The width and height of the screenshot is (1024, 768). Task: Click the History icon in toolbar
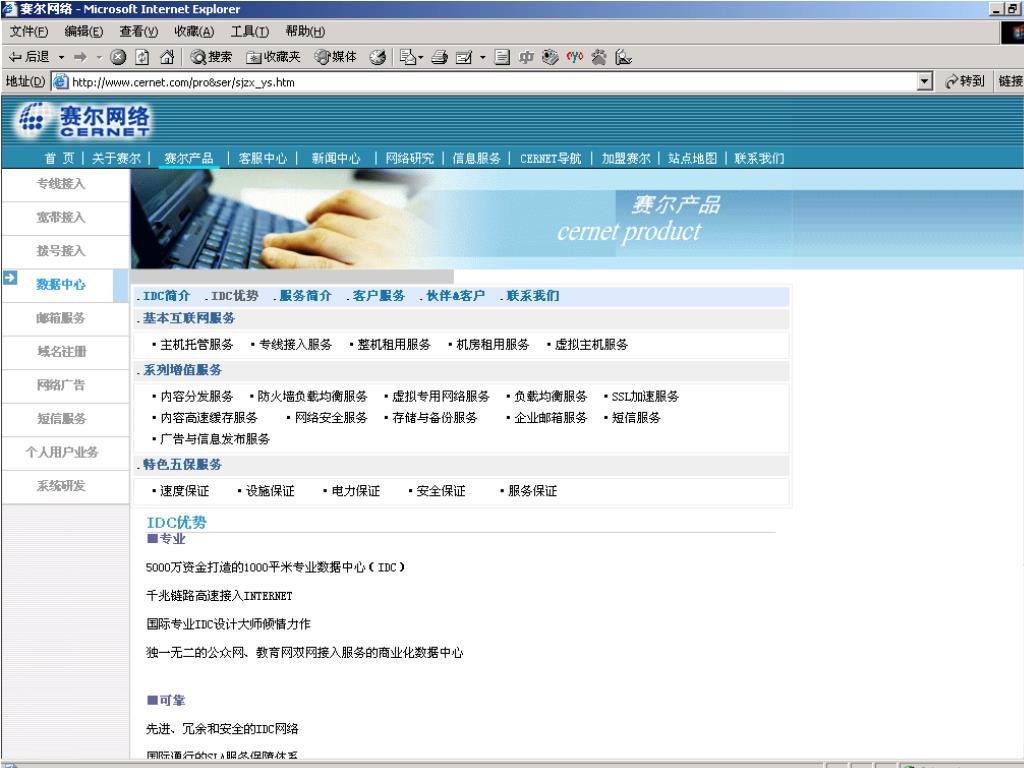377,57
